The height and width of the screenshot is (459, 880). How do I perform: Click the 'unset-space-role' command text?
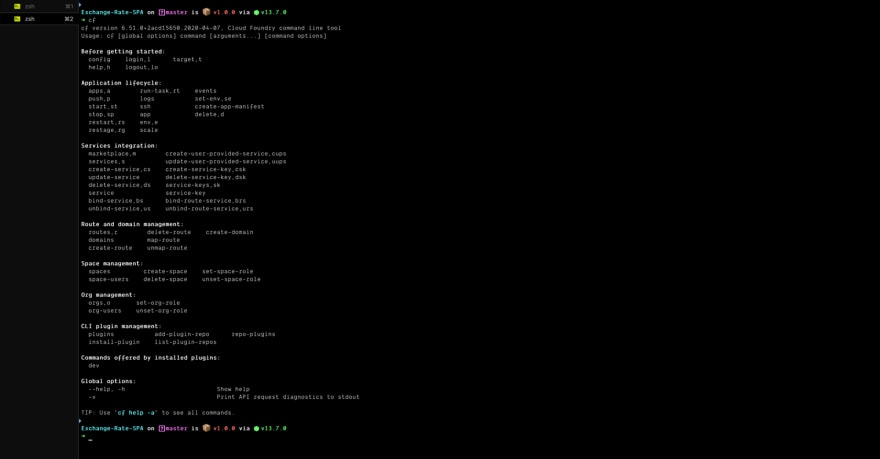coord(231,279)
